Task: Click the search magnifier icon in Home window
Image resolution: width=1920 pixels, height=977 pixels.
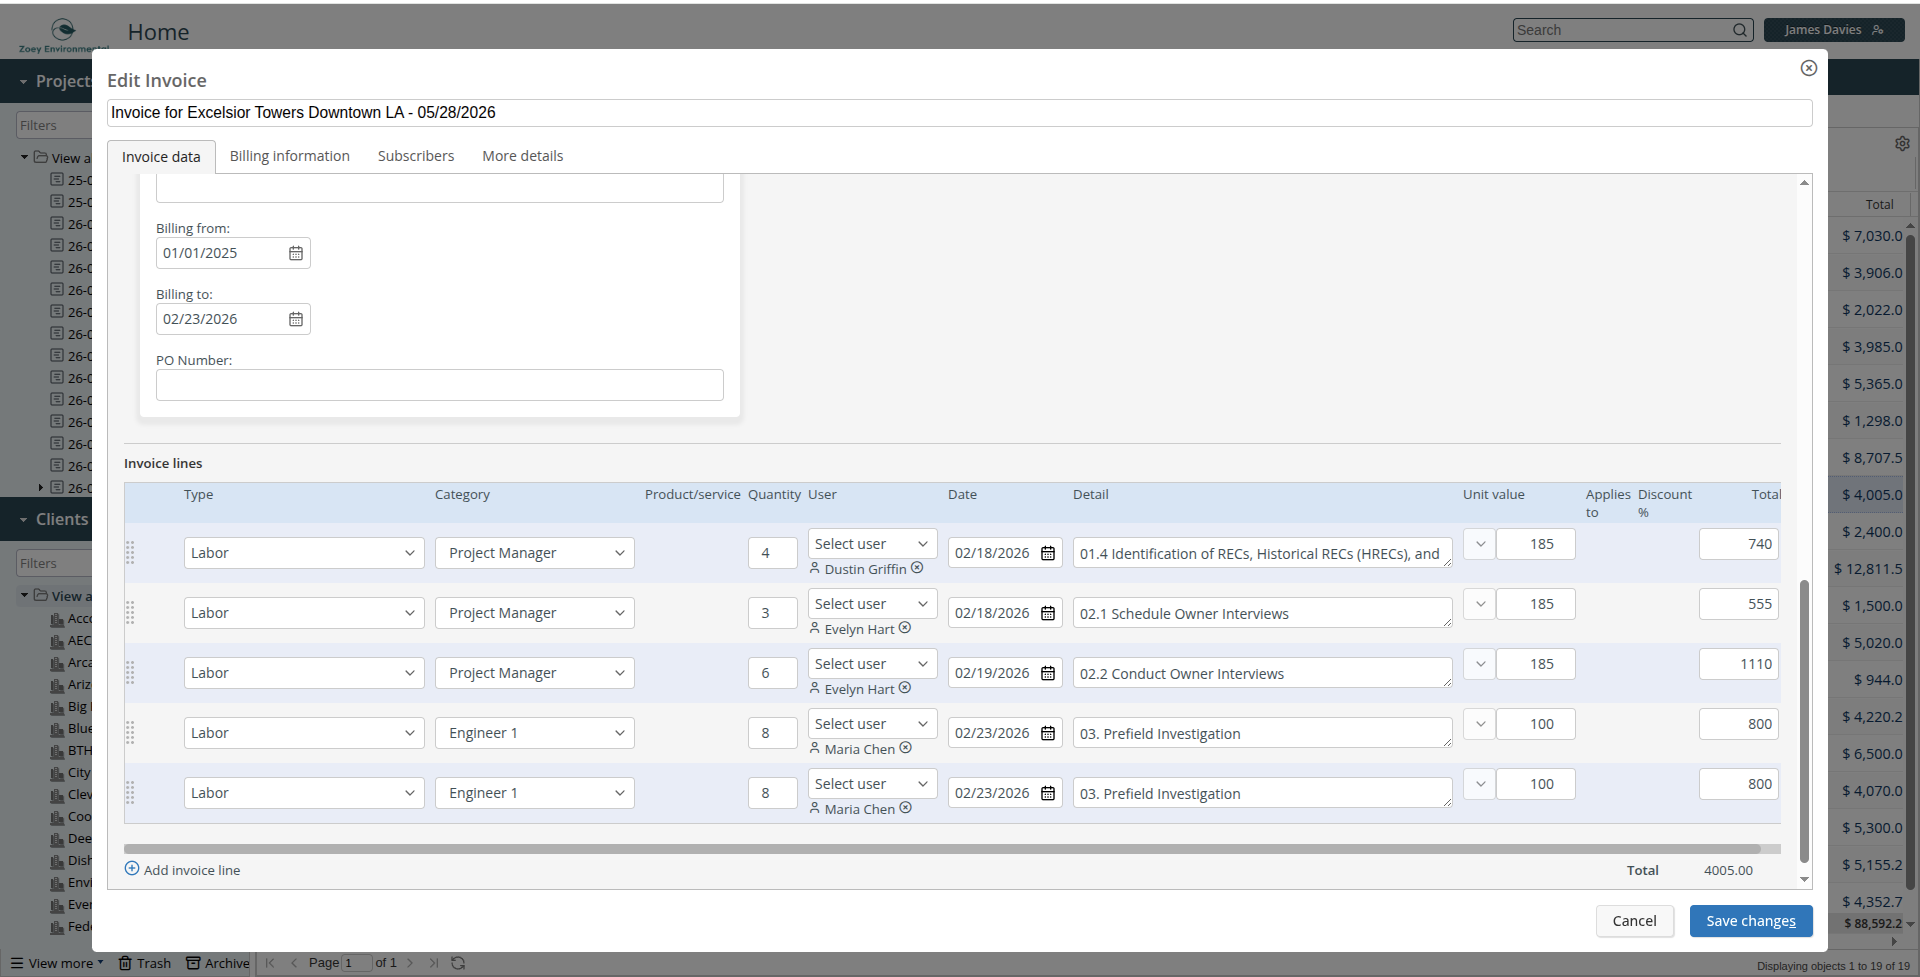Action: coord(1740,30)
